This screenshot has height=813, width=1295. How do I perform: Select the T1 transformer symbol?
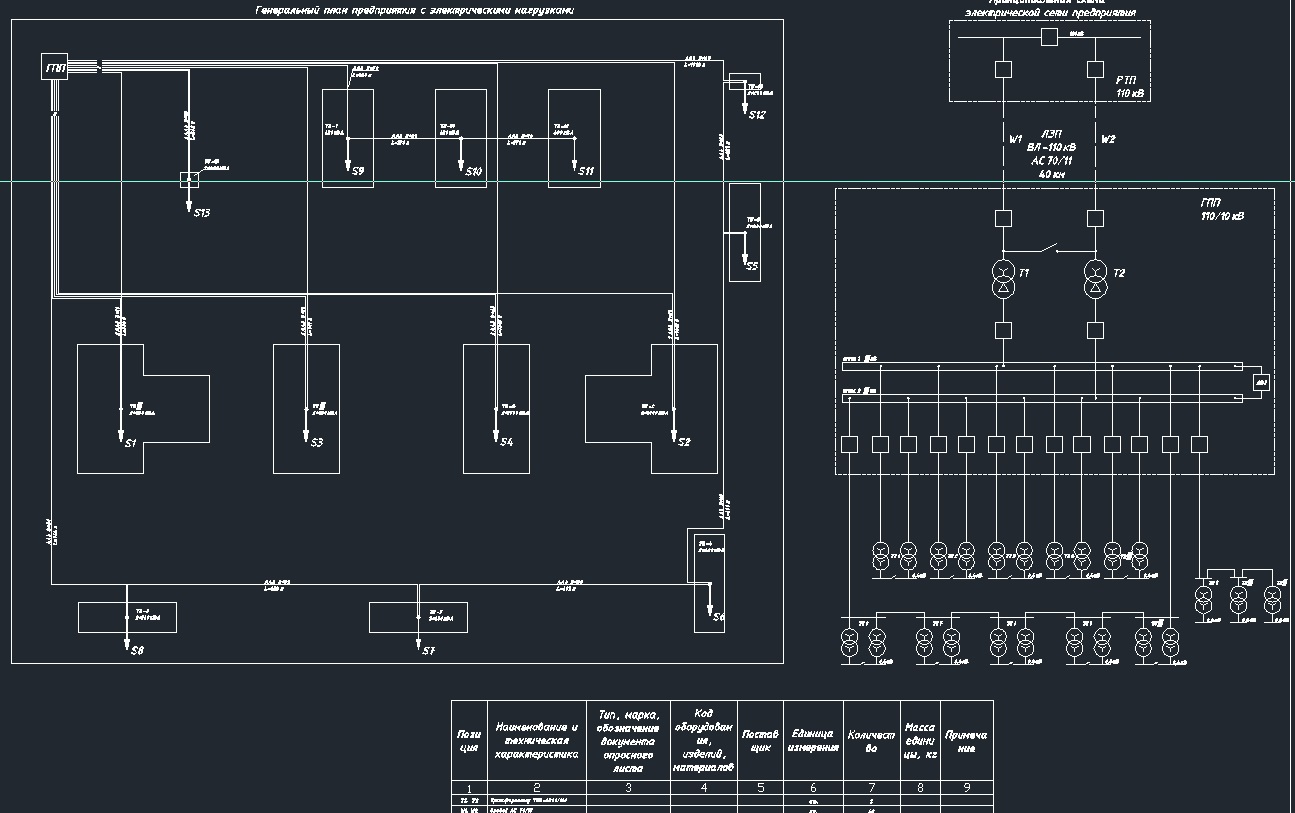click(x=1003, y=279)
